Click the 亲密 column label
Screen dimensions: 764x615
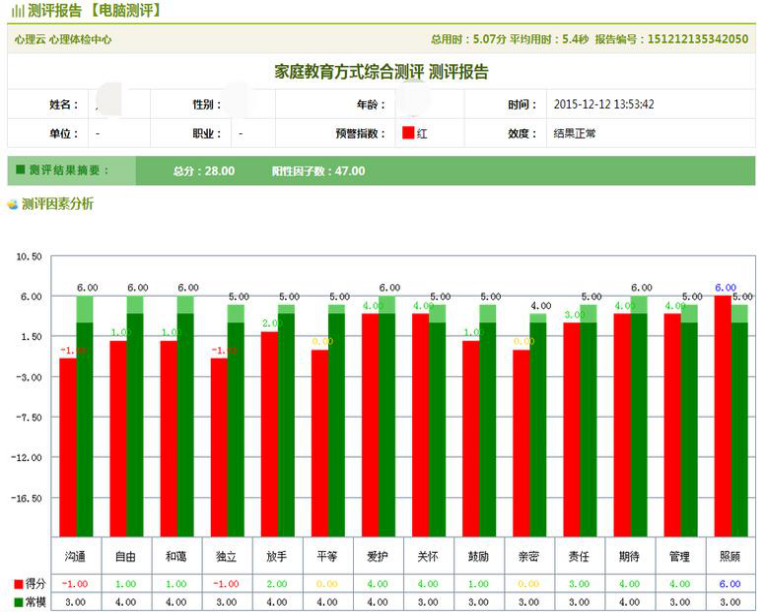point(528,556)
